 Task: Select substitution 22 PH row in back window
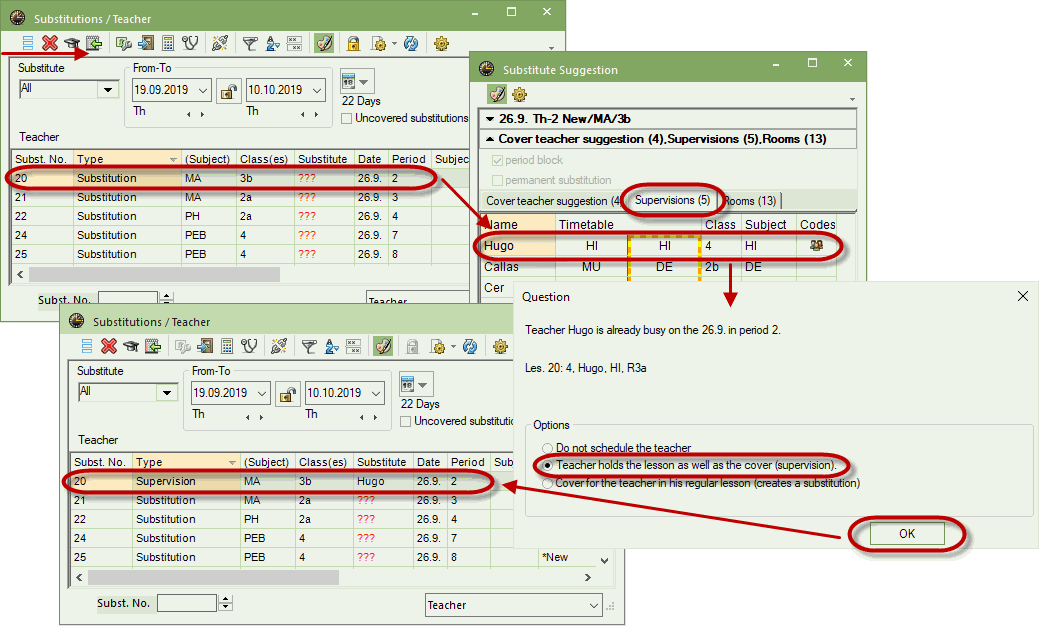pyautogui.click(x=241, y=217)
